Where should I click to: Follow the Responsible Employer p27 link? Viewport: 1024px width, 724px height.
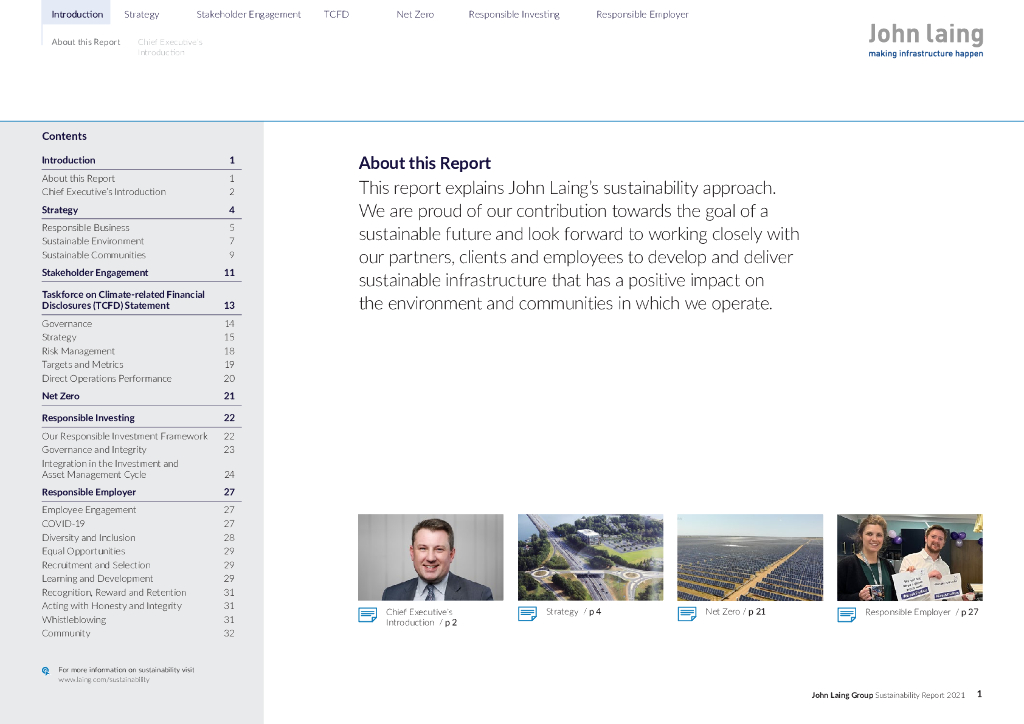click(921, 612)
